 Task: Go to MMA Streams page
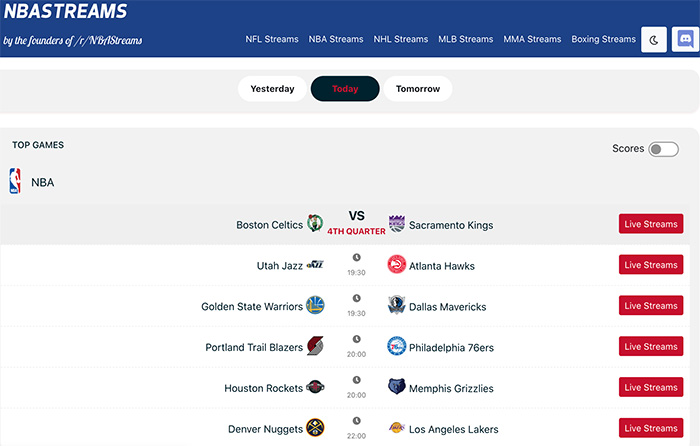(532, 40)
